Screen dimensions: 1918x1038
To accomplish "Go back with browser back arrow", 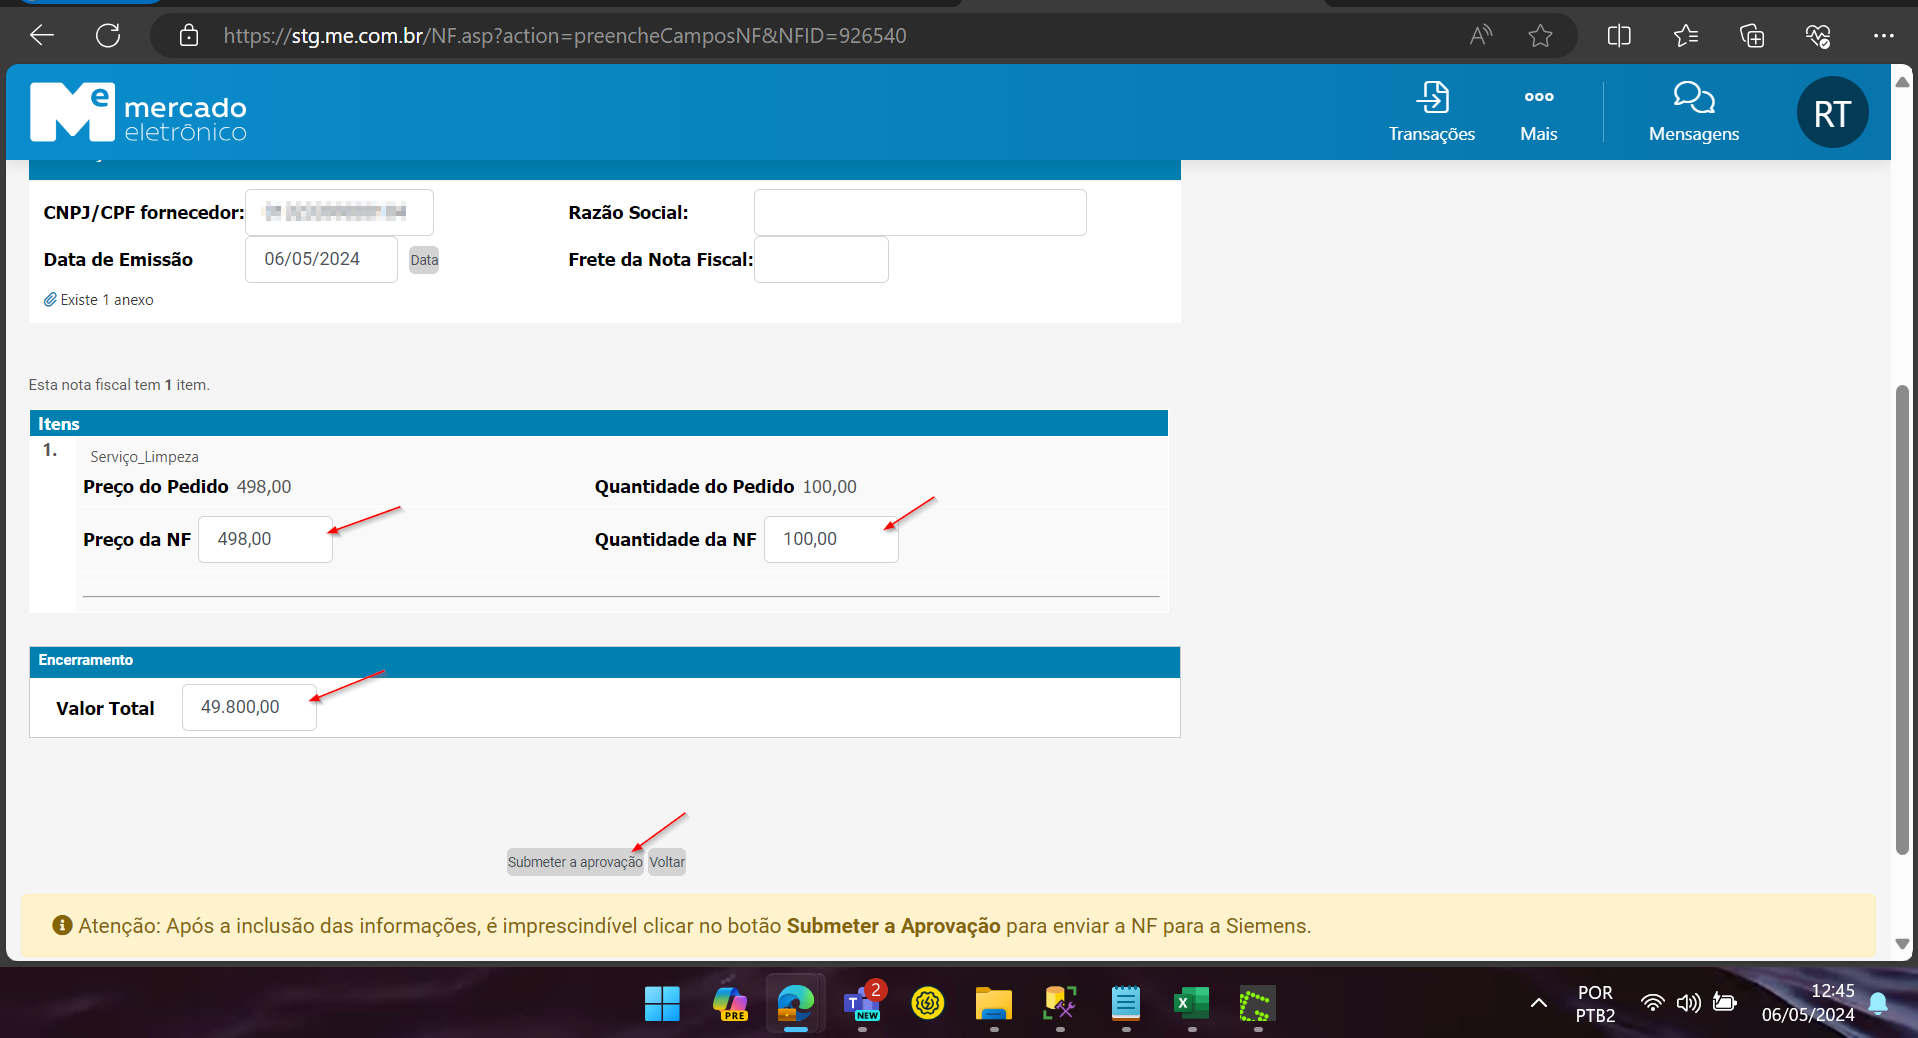I will [42, 36].
